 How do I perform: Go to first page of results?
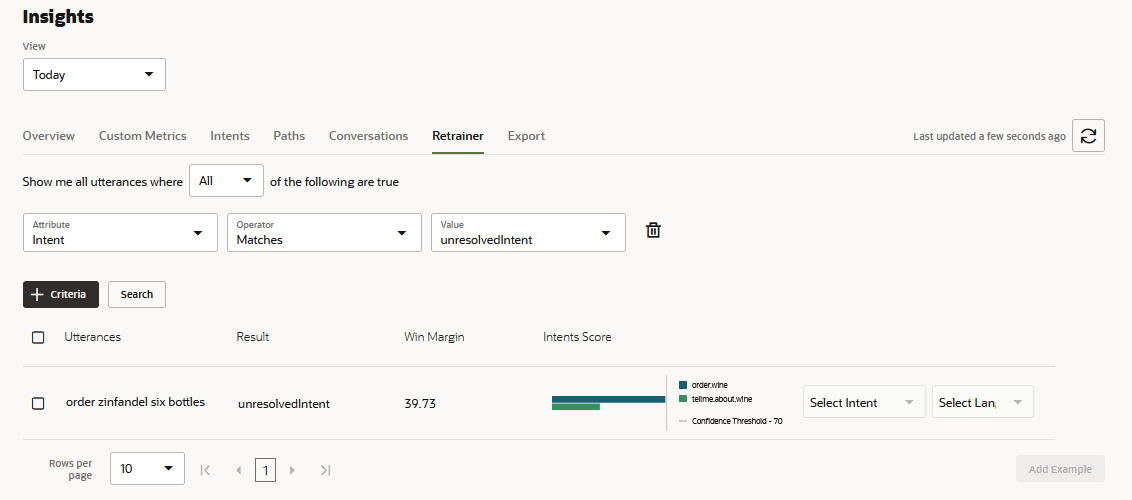[205, 470]
